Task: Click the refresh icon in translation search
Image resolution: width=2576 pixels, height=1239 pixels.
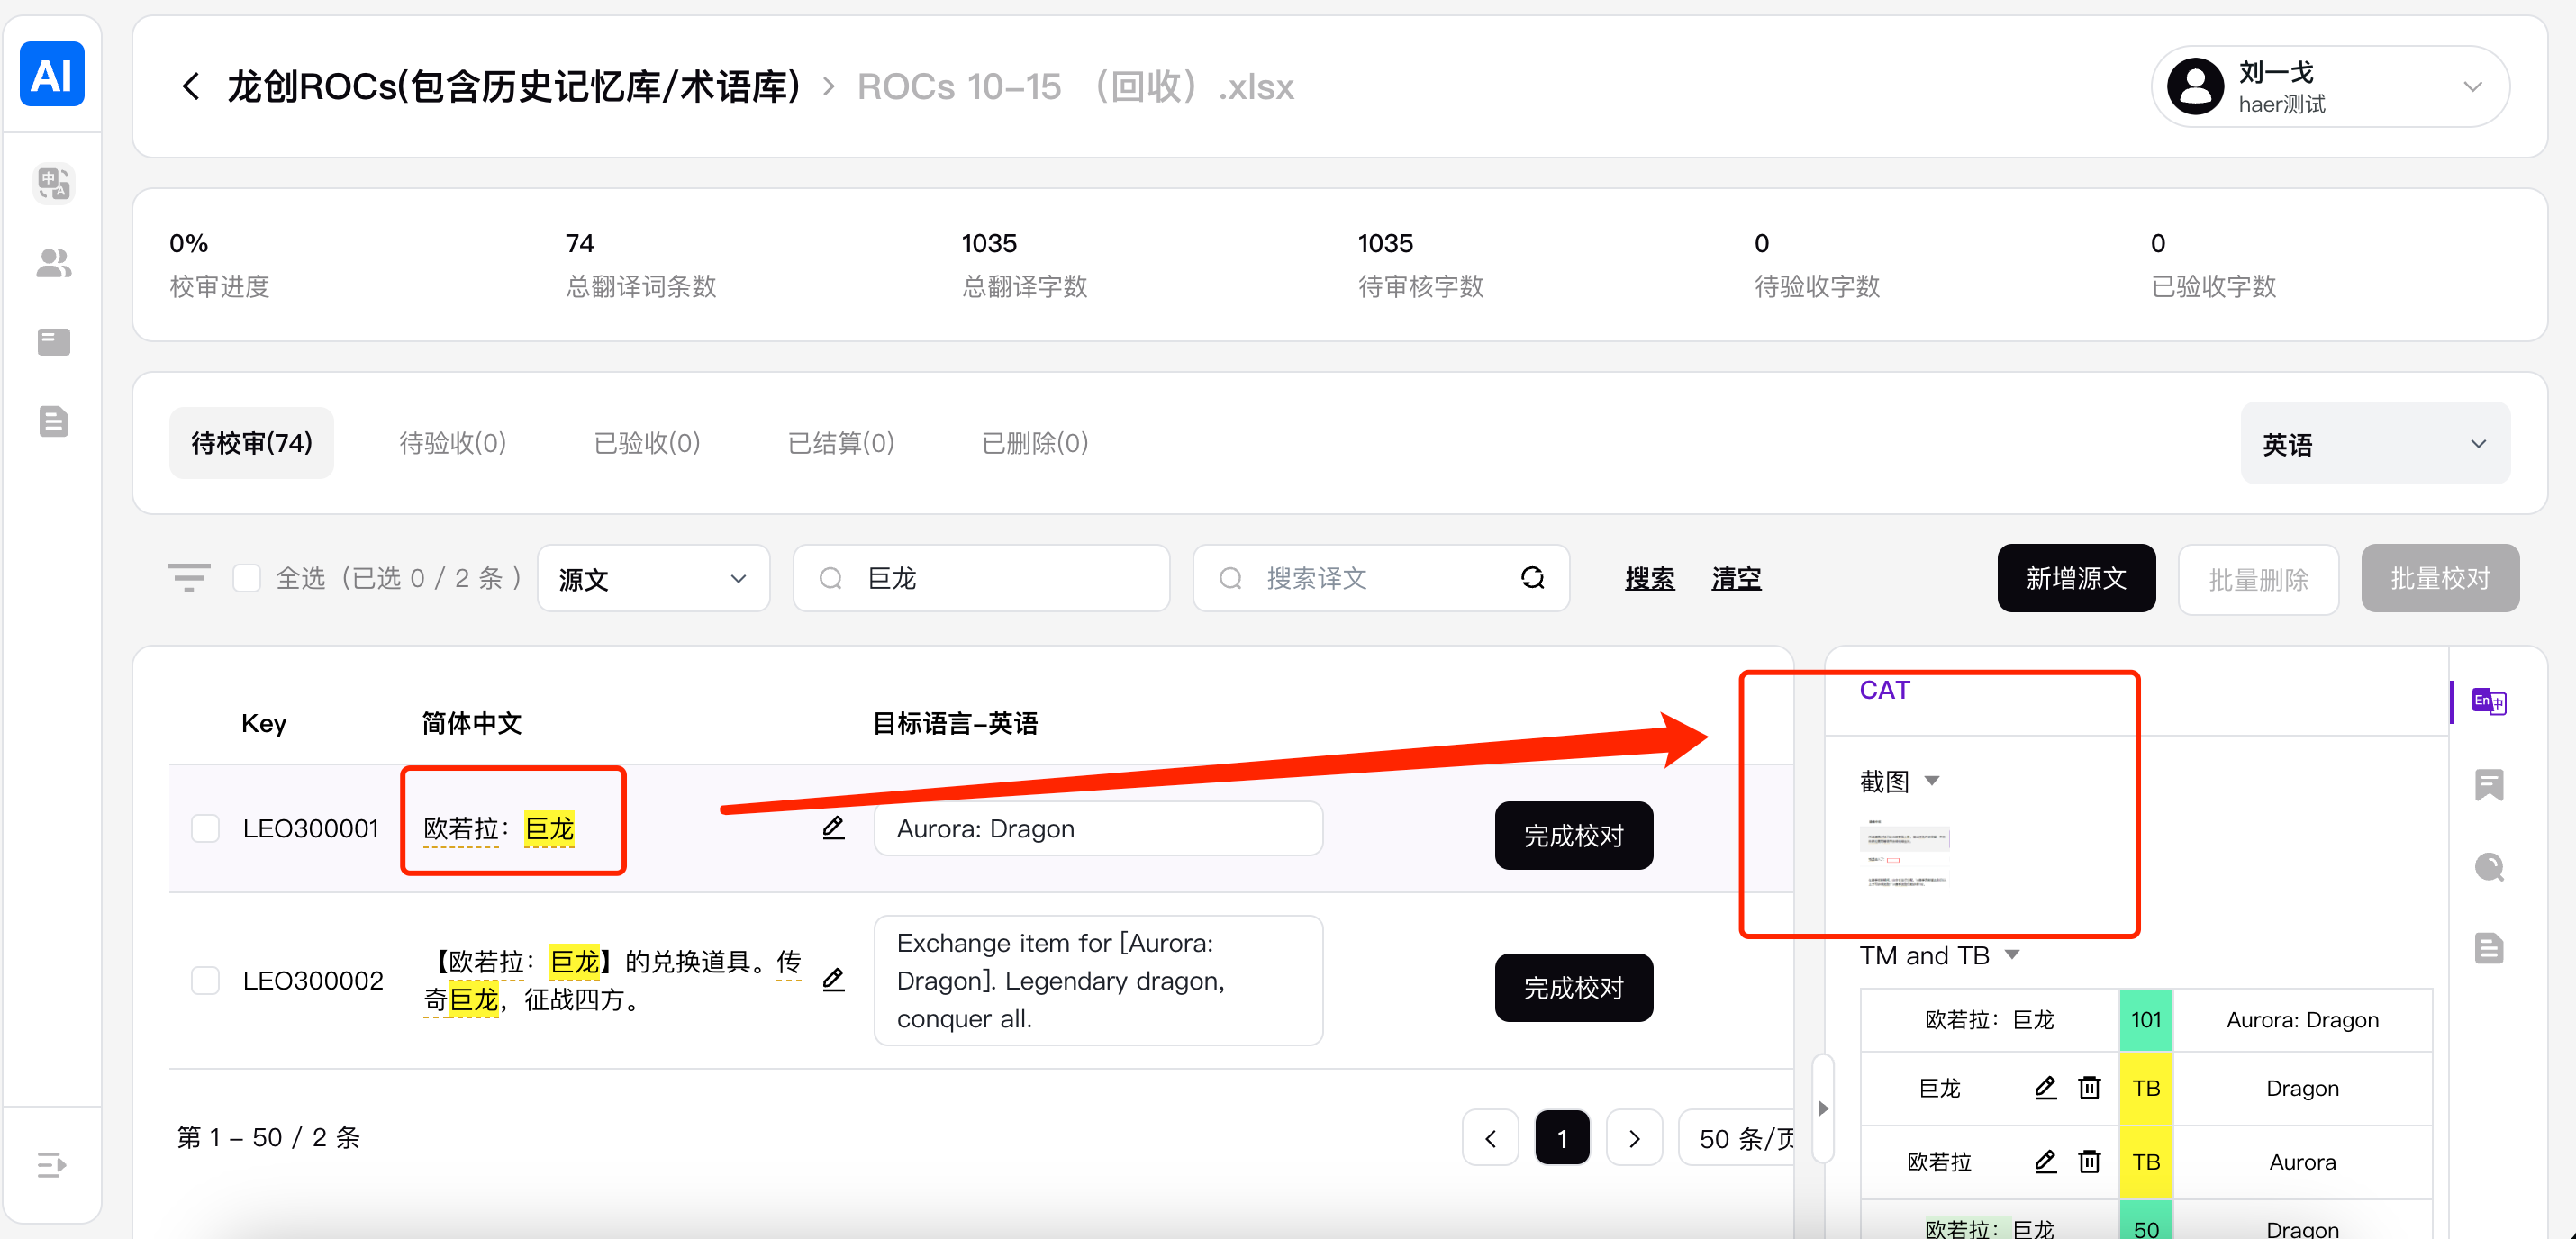Action: pos(1532,578)
